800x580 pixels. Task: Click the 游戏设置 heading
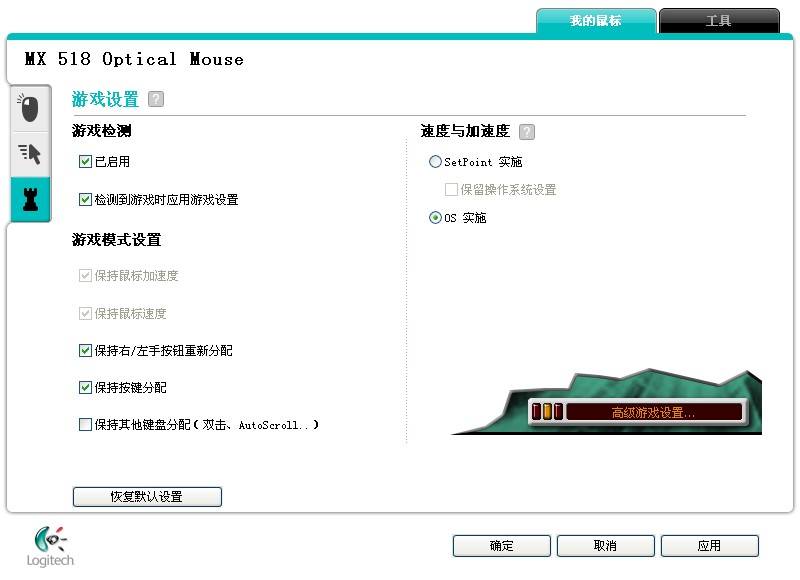[105, 99]
